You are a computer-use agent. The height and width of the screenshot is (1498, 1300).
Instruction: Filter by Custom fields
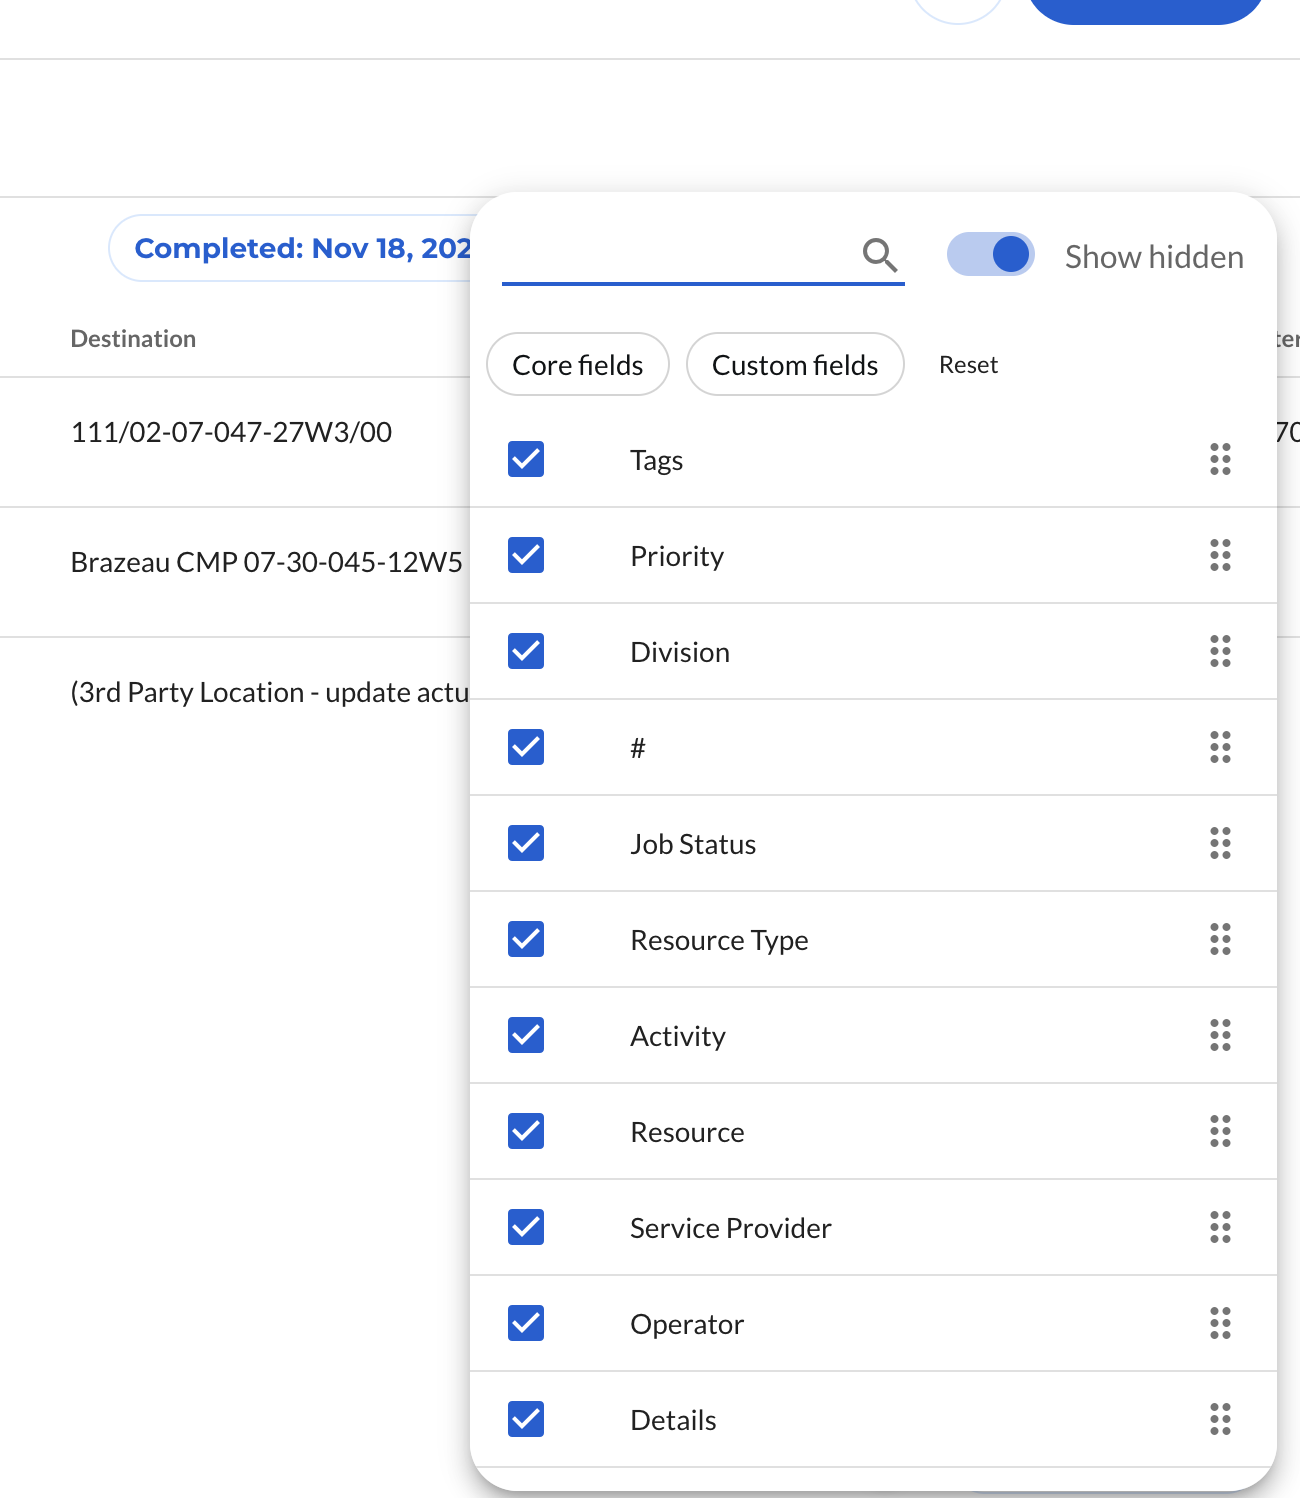pos(795,365)
